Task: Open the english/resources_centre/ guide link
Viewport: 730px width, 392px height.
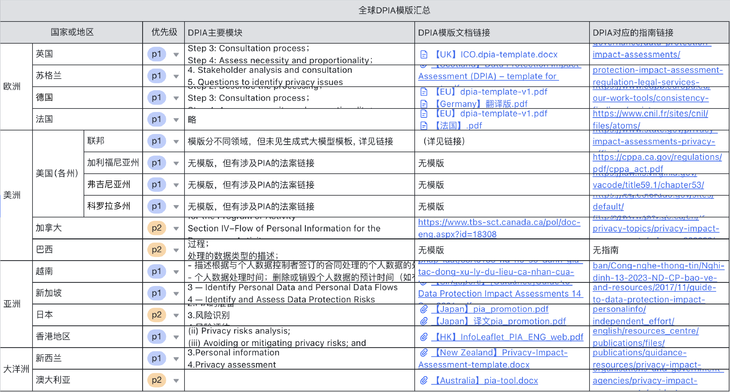Action: pyautogui.click(x=645, y=331)
